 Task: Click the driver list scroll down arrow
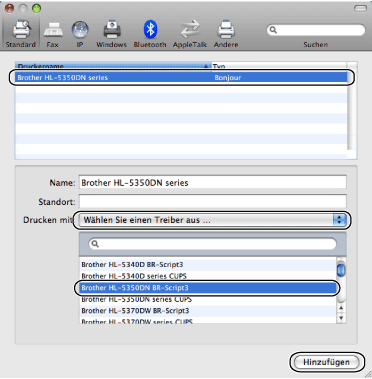tap(341, 318)
